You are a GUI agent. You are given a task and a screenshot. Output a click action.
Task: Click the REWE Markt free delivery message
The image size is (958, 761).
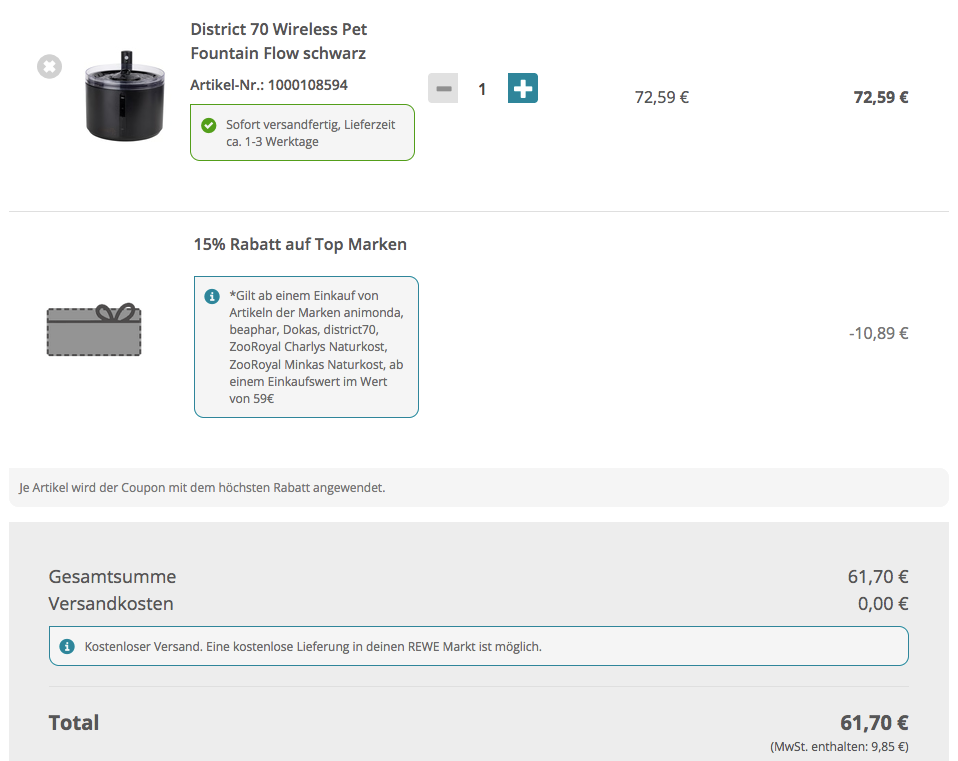(313, 647)
